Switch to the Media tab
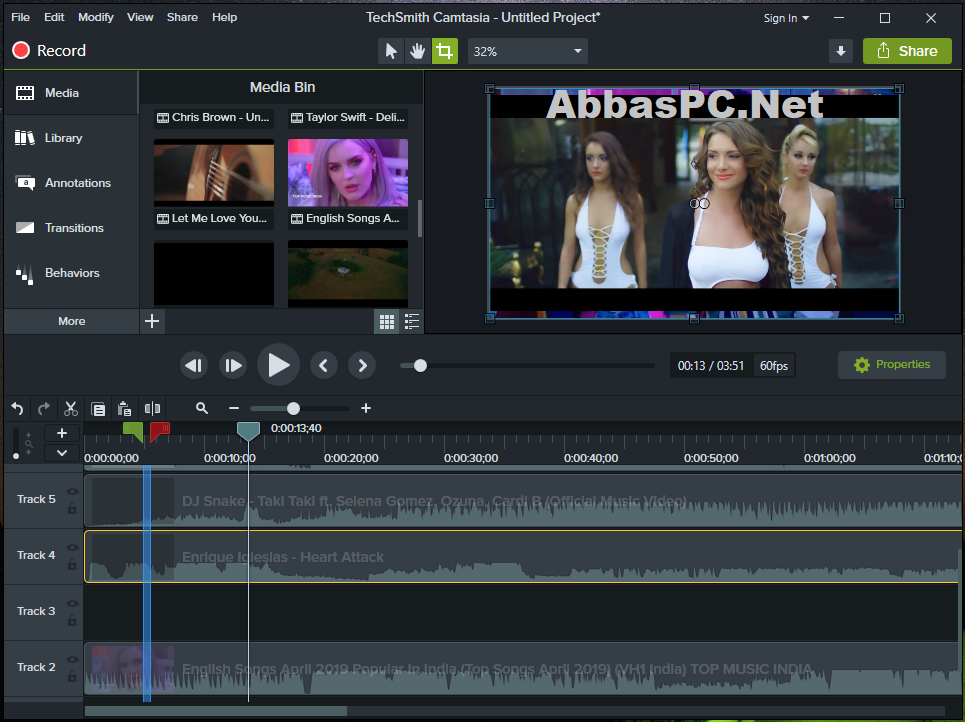The width and height of the screenshot is (965, 722). pyautogui.click(x=71, y=93)
